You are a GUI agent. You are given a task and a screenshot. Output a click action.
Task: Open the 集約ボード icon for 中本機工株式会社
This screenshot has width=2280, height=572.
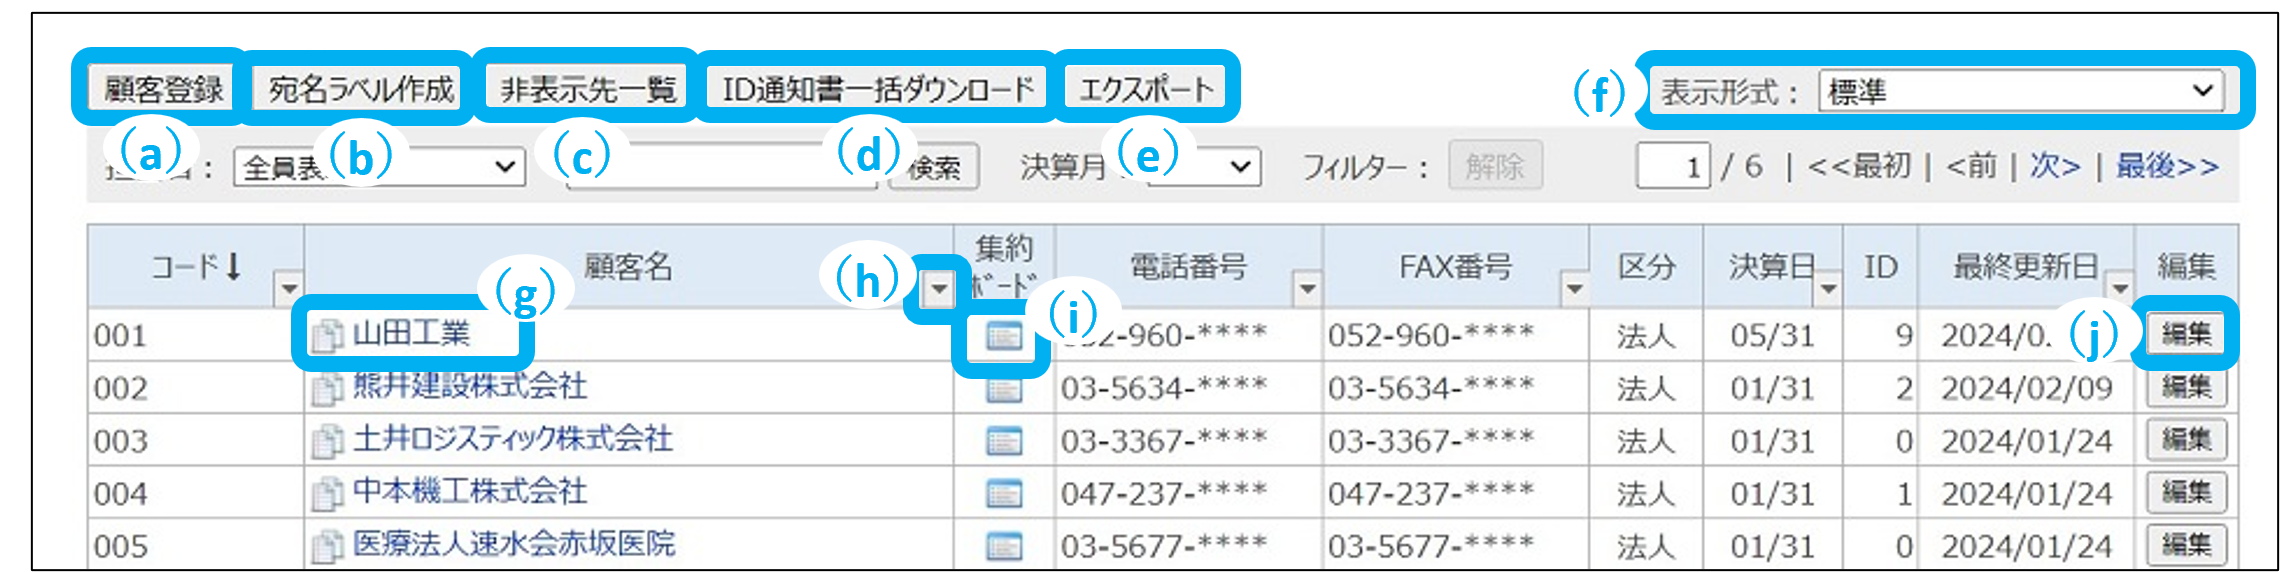coord(1003,494)
